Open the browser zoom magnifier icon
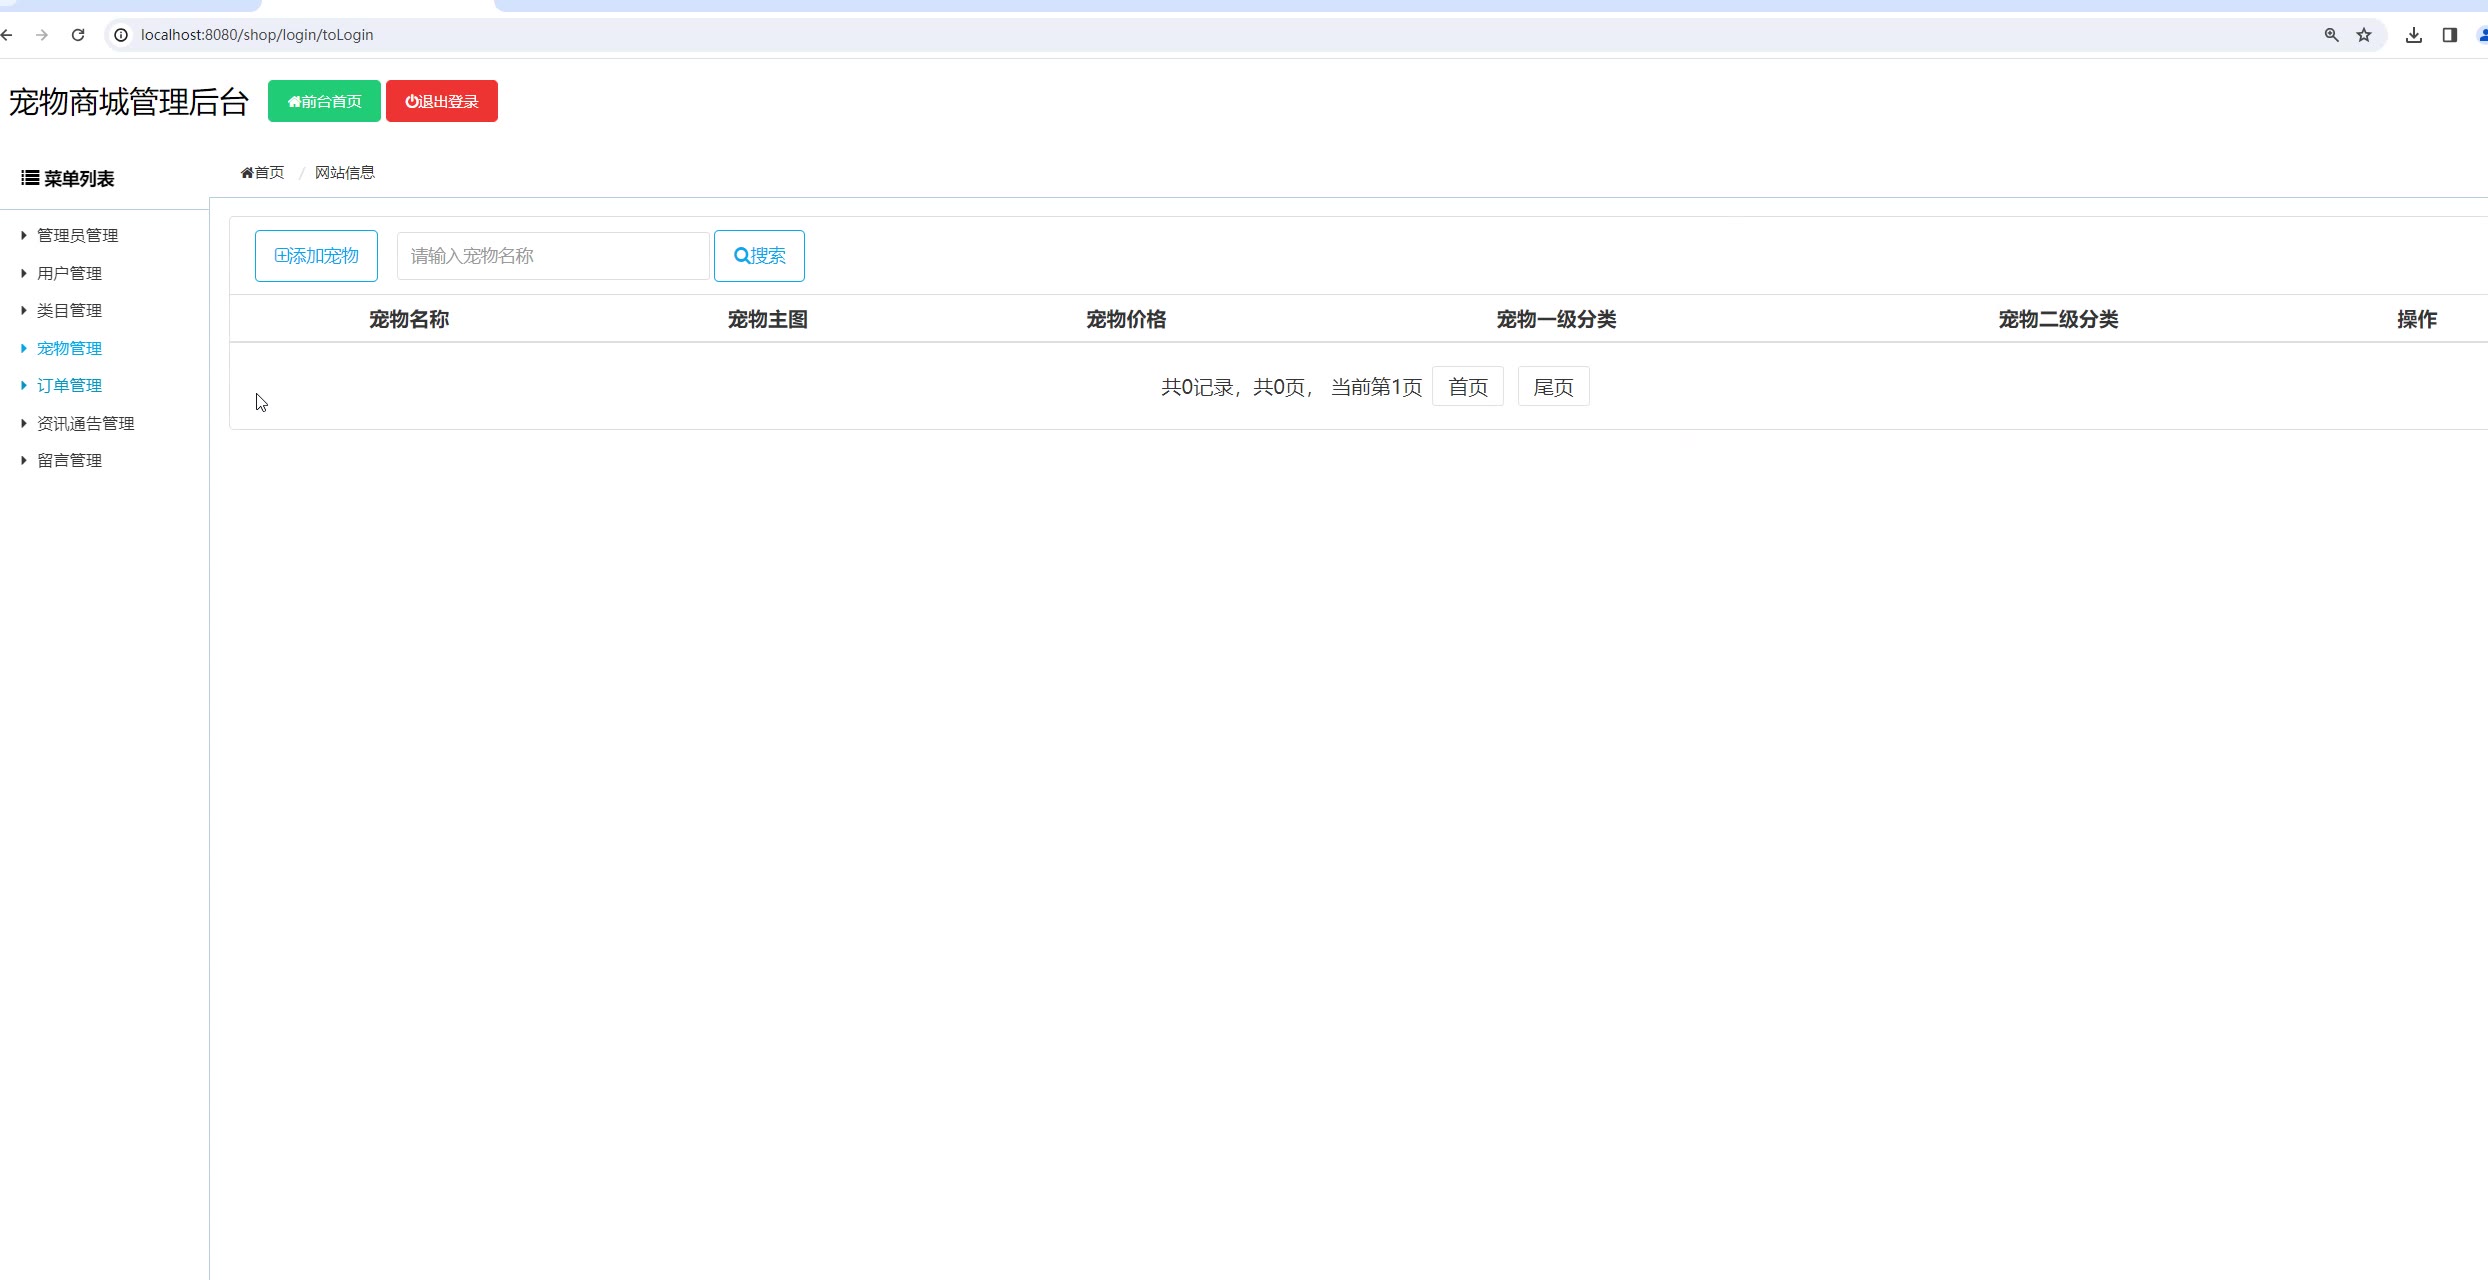The width and height of the screenshot is (2488, 1280). point(2331,35)
